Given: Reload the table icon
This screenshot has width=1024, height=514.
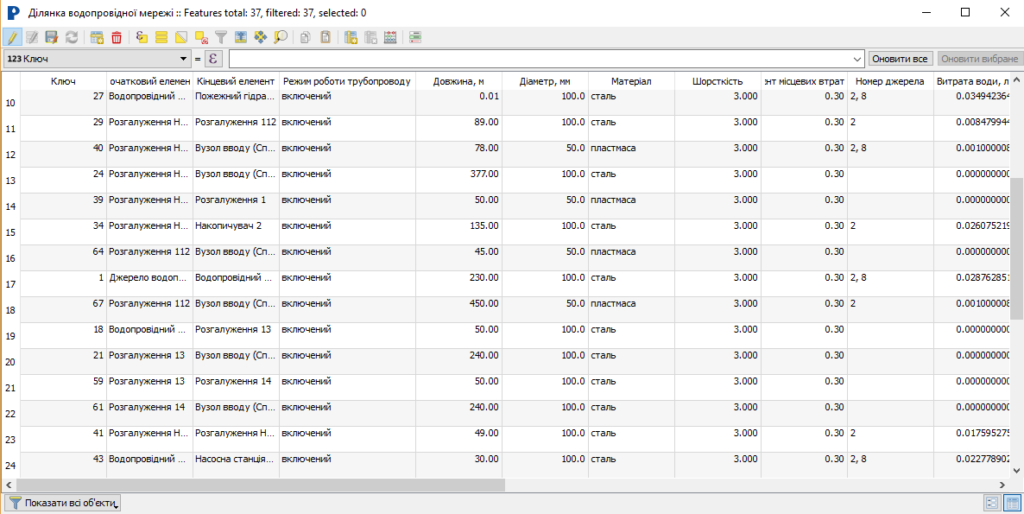Looking at the screenshot, I should [x=71, y=37].
